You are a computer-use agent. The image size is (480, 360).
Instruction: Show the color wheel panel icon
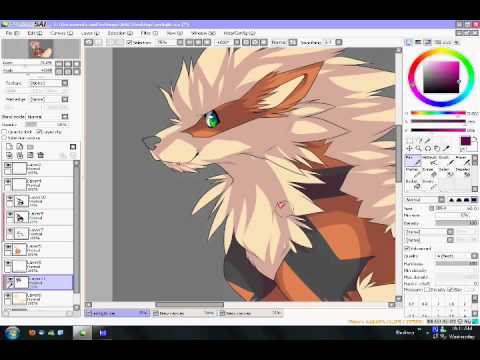409,42
